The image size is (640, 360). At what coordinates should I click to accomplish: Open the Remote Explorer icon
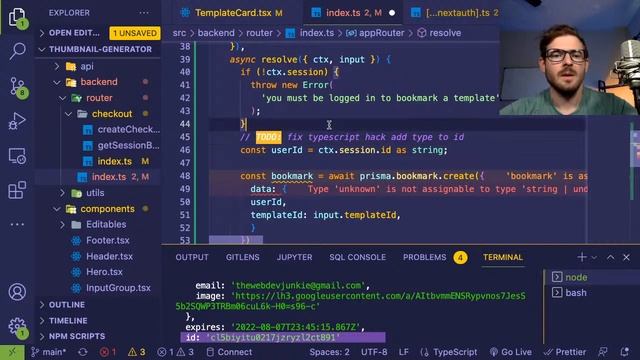click(x=17, y=156)
